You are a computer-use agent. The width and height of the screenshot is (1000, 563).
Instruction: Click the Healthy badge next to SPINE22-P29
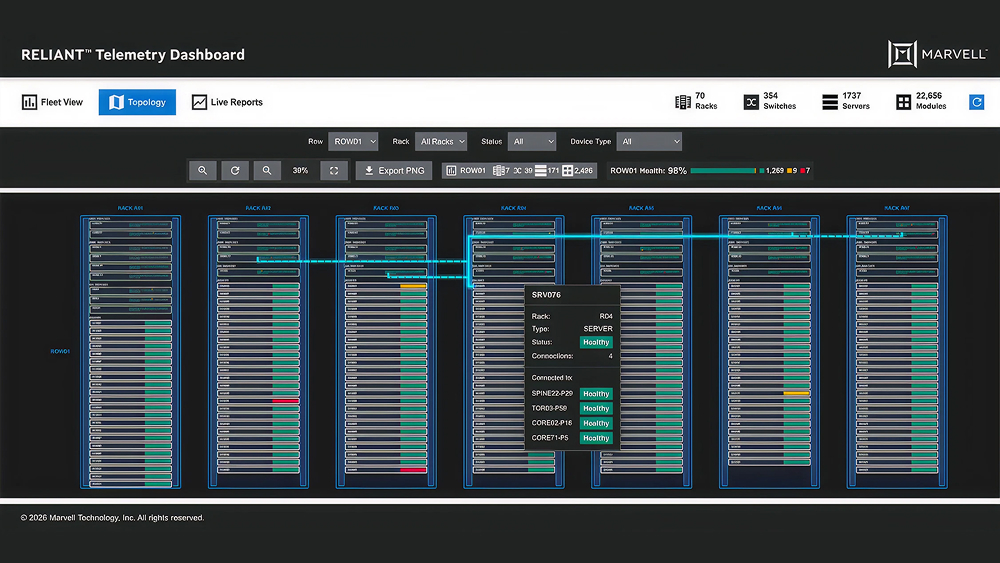click(x=596, y=394)
